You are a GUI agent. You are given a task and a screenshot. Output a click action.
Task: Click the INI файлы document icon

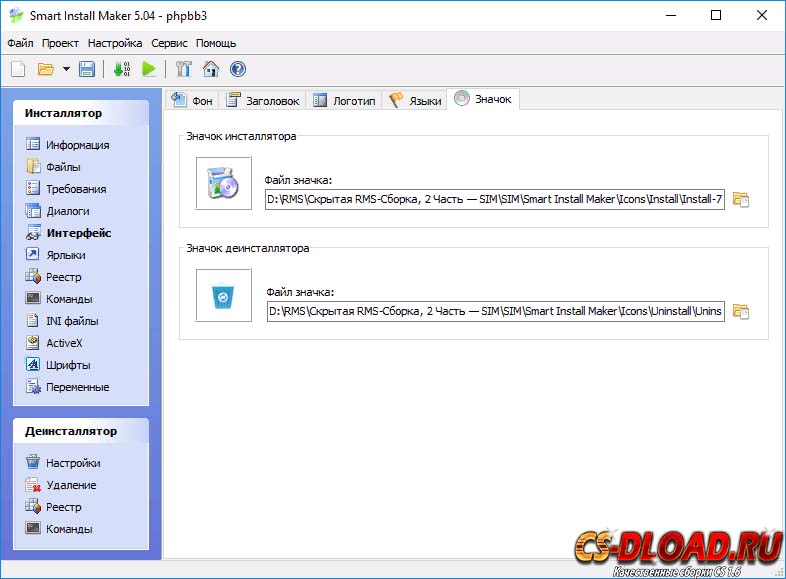pyautogui.click(x=33, y=320)
